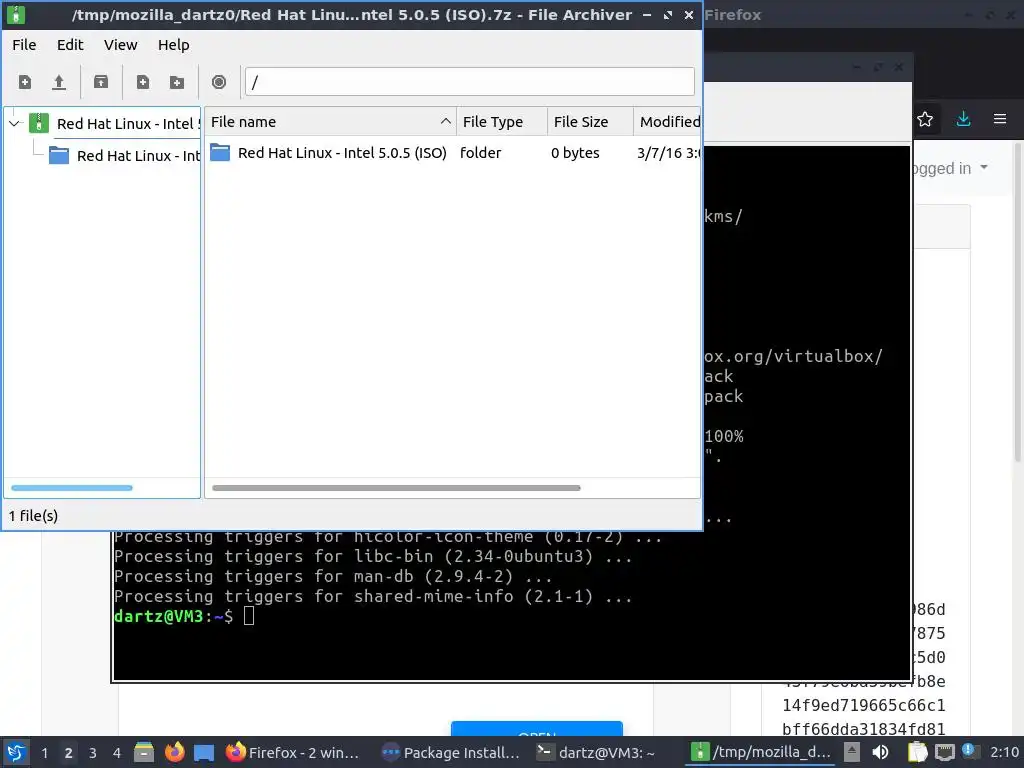Launch file manager from taskbar quick launch
The image size is (1024, 768).
pyautogui.click(x=144, y=753)
